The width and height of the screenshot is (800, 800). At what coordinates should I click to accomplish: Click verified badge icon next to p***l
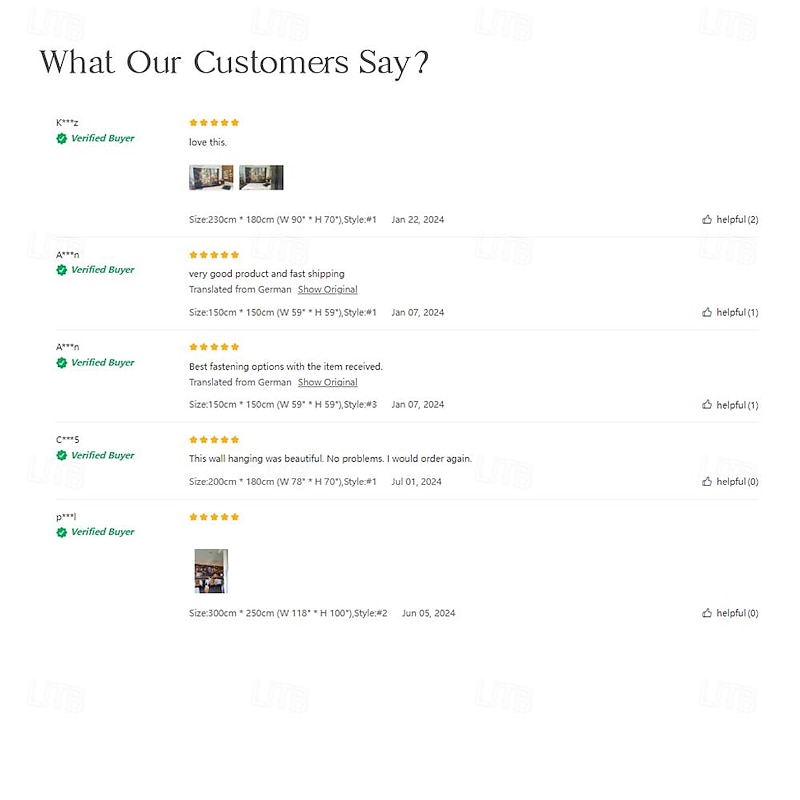pos(62,532)
